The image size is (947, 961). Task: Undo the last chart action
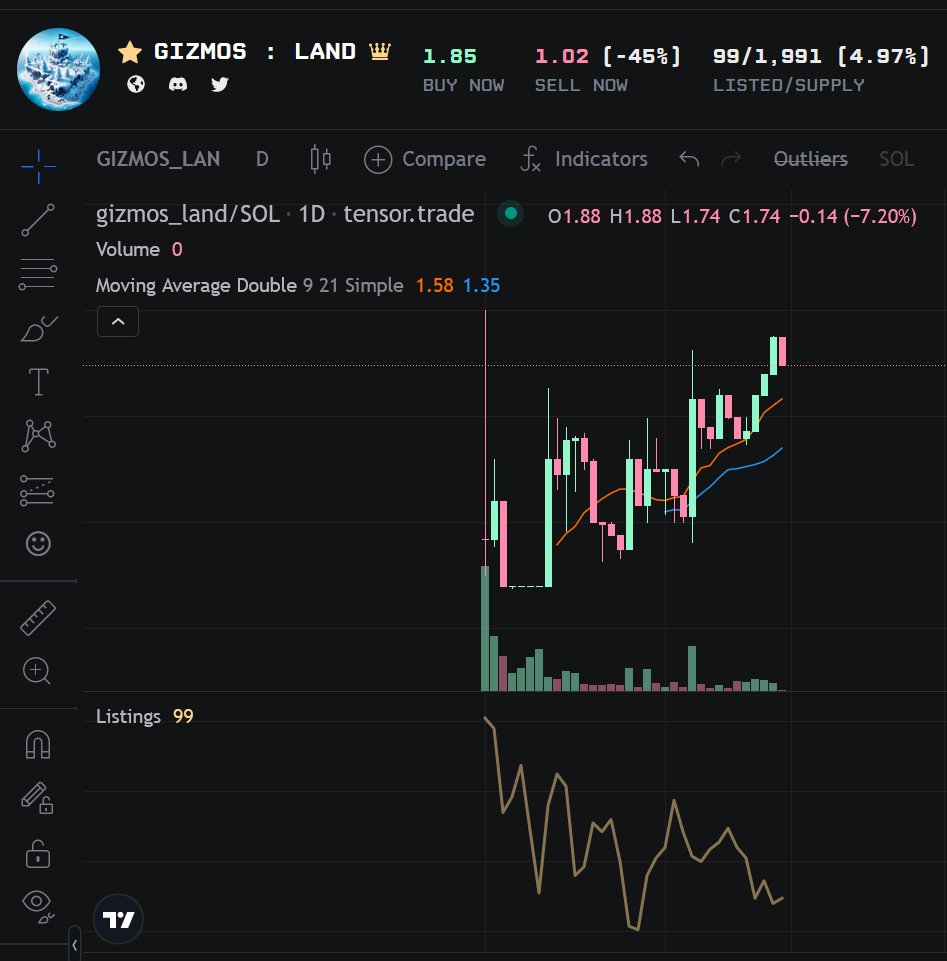coord(689,159)
